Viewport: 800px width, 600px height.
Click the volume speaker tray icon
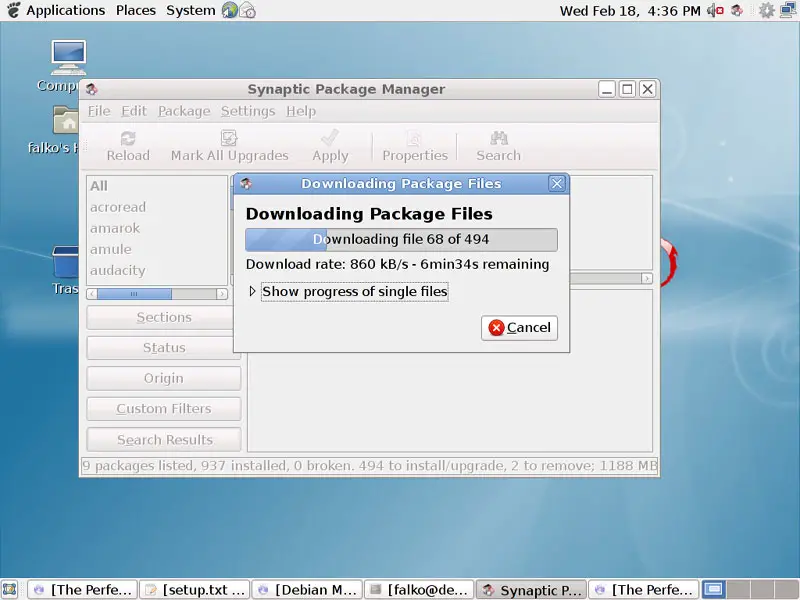[715, 10]
